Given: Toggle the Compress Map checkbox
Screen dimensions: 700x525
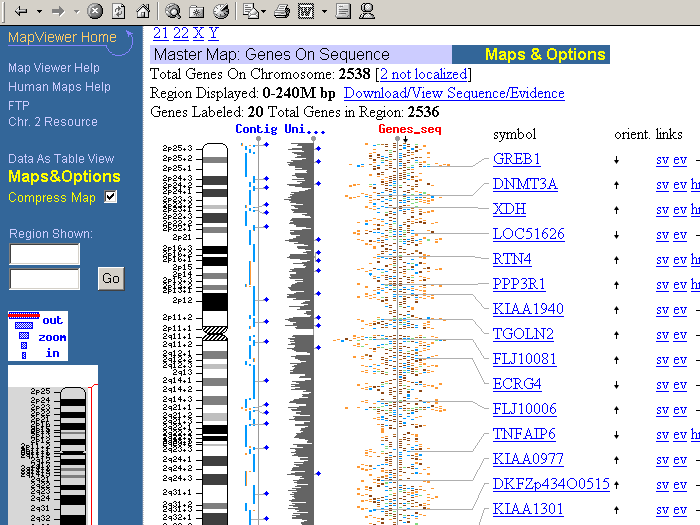Looking at the screenshot, I should (111, 196).
